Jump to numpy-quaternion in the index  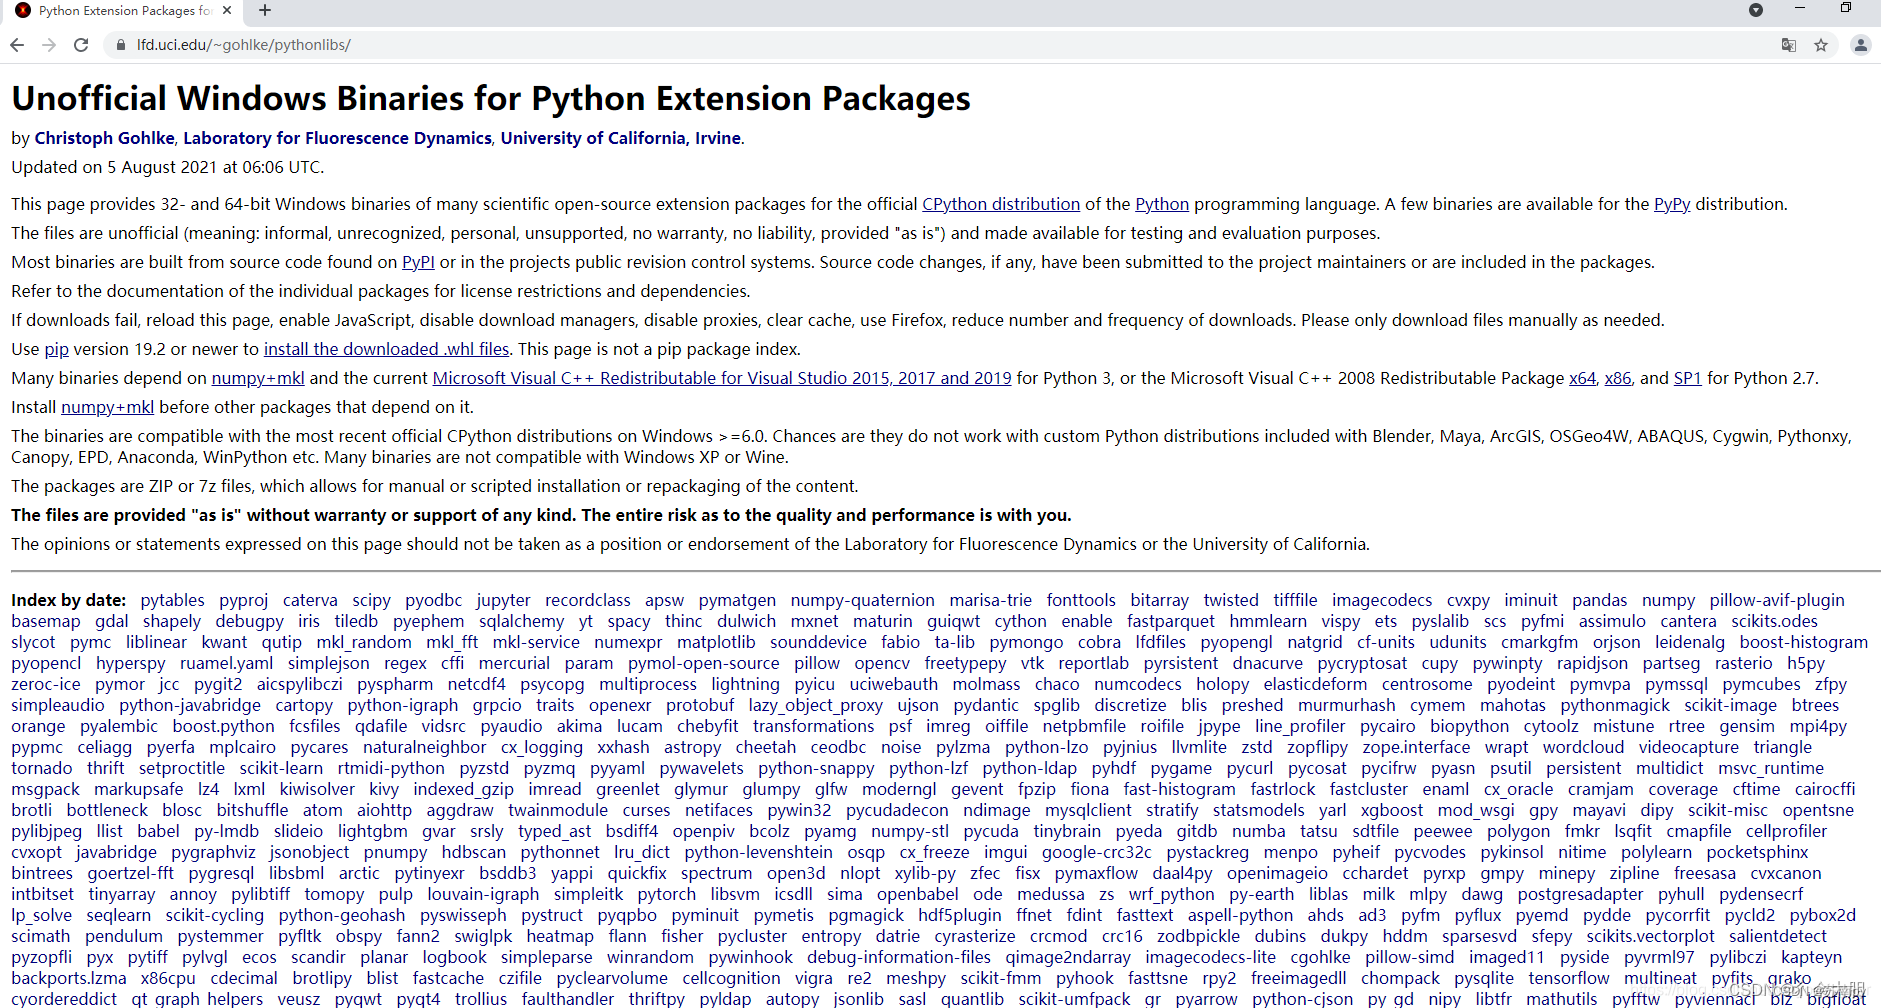tap(862, 600)
